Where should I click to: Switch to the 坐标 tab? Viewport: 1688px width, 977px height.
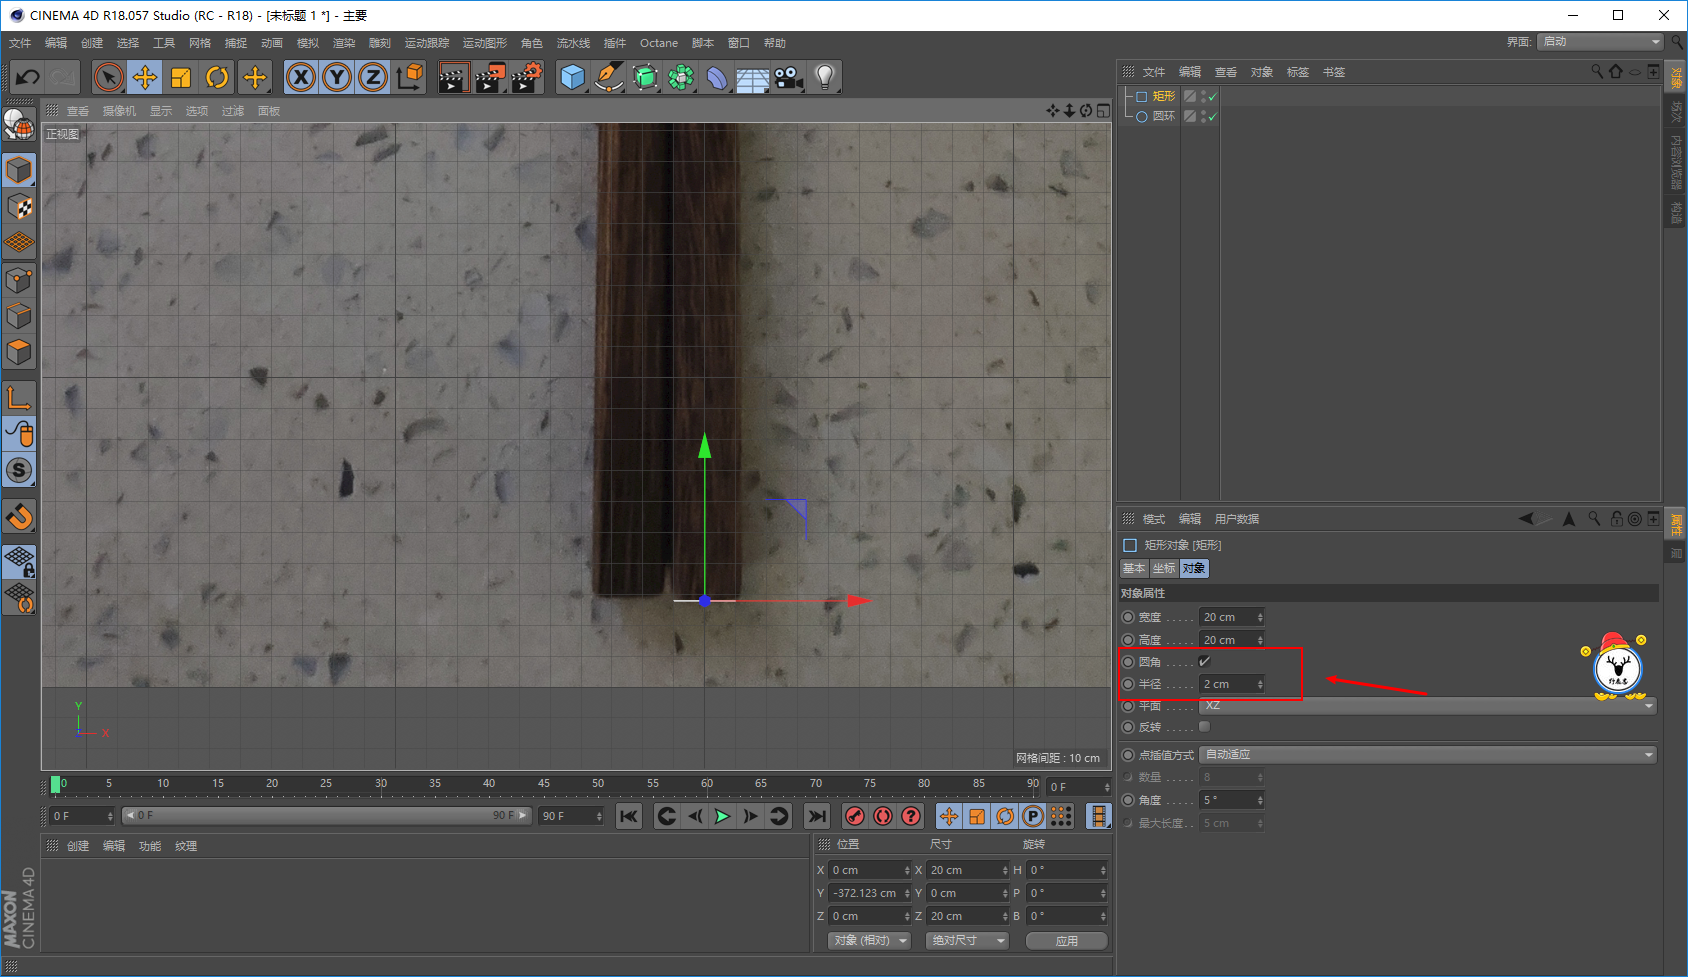(1164, 568)
